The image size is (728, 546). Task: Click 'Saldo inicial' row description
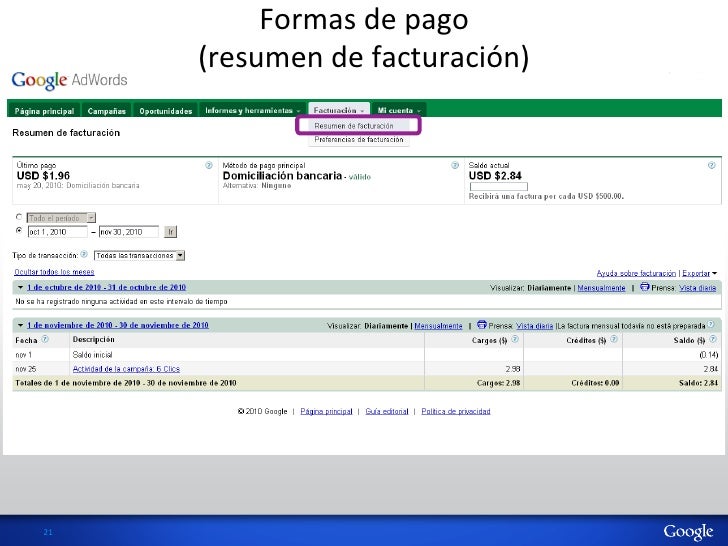(x=92, y=355)
